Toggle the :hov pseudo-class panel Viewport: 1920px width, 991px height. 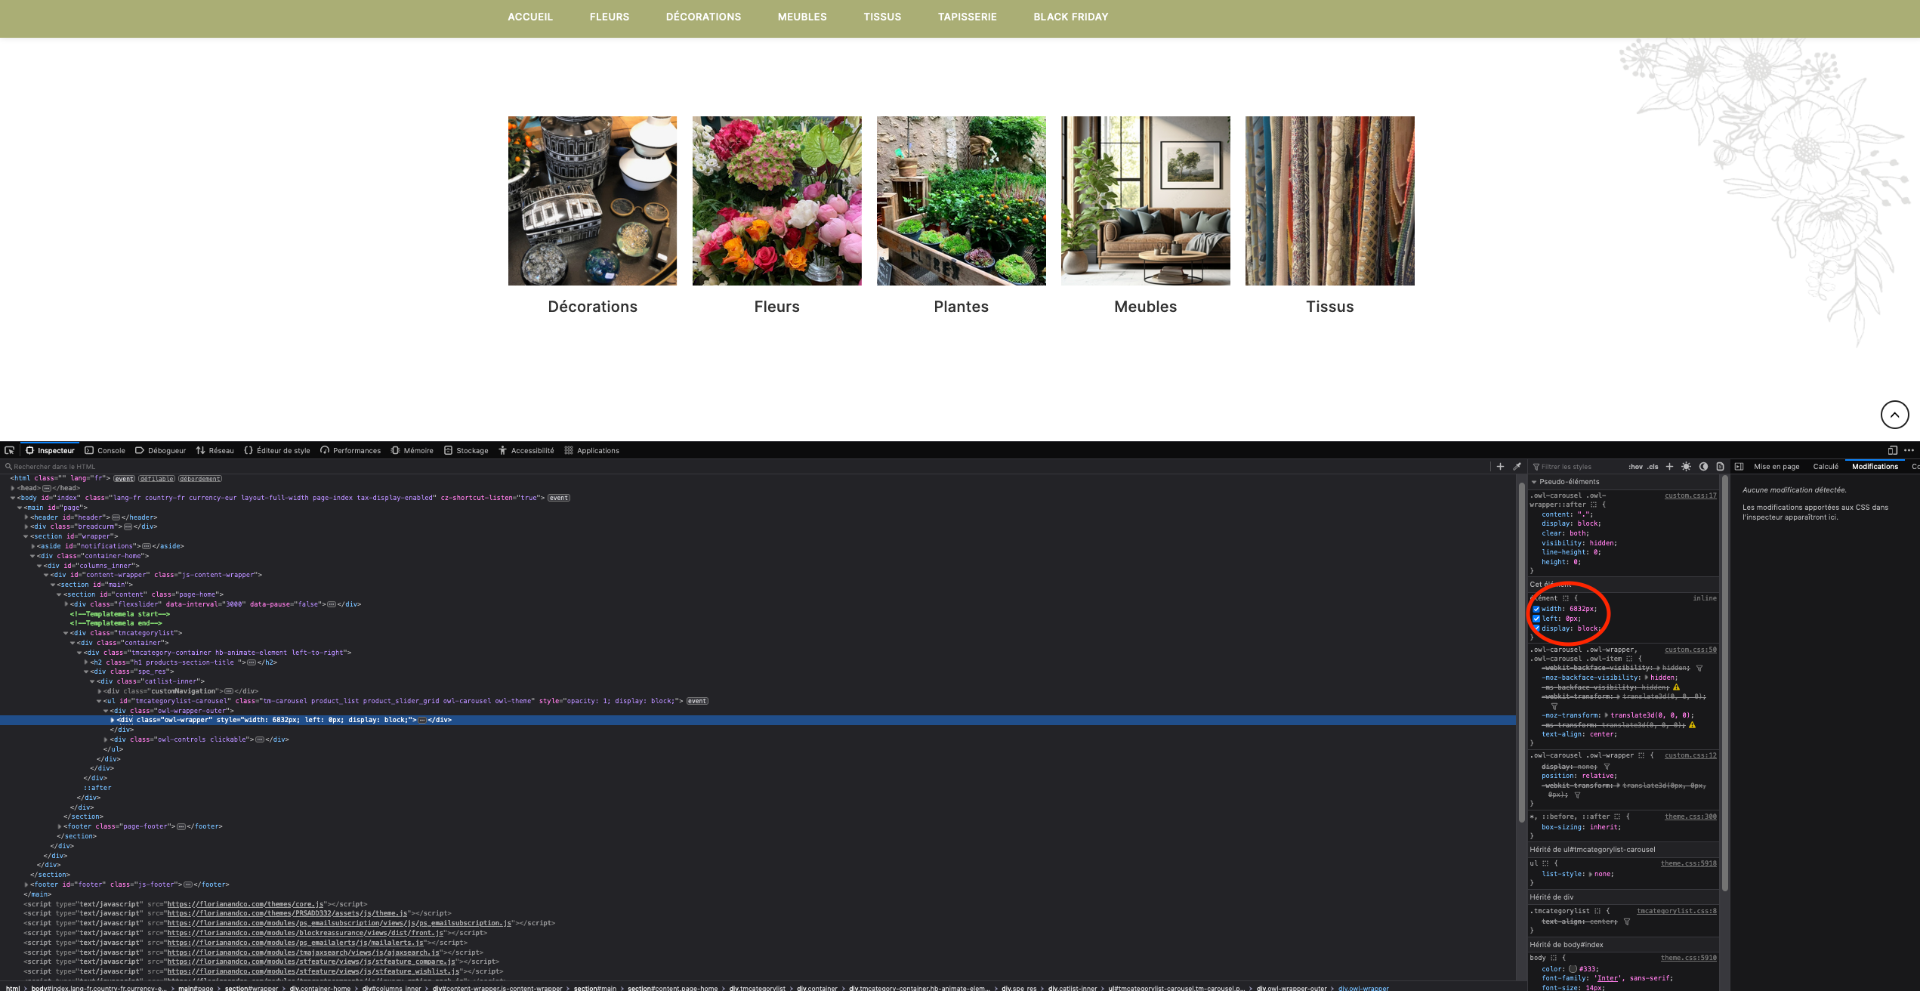point(1635,466)
